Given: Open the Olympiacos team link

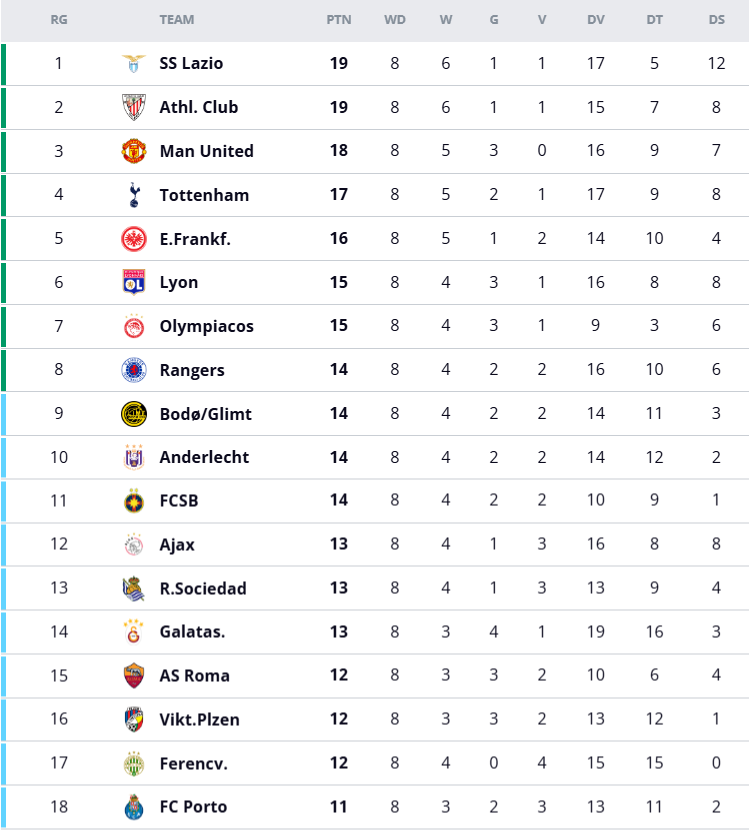Looking at the screenshot, I should [206, 326].
